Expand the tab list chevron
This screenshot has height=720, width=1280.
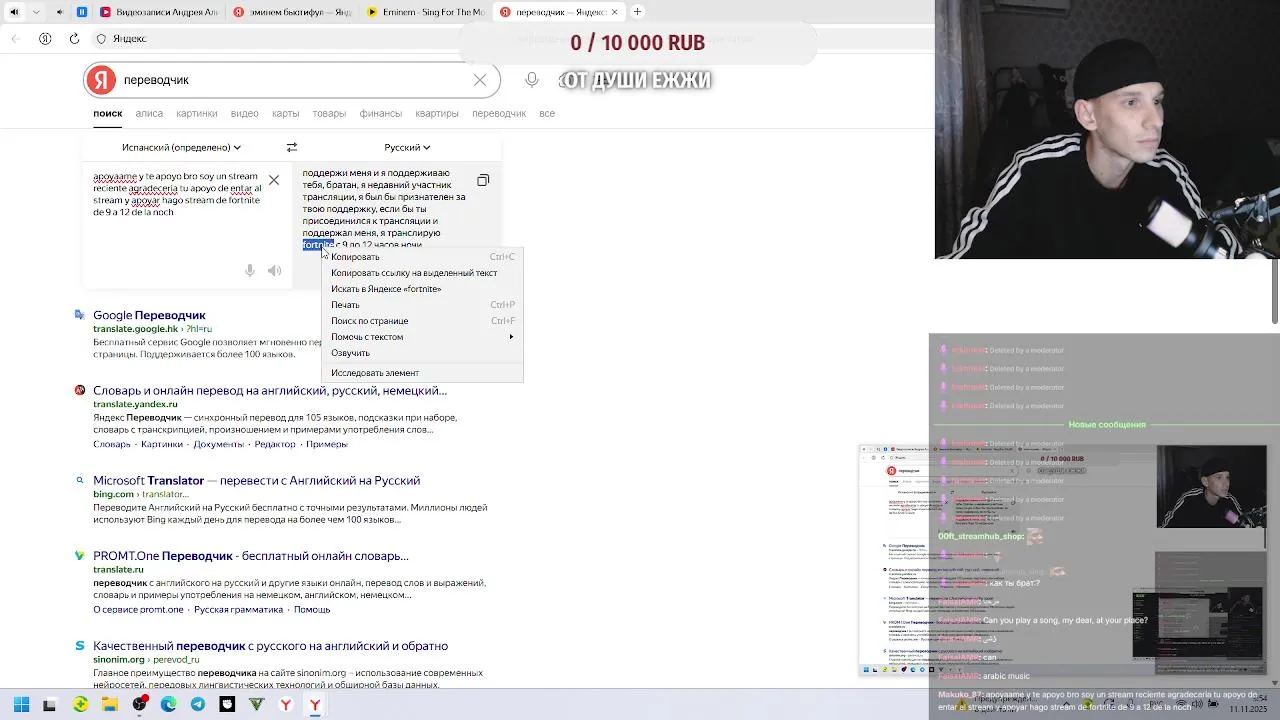click(37, 12)
